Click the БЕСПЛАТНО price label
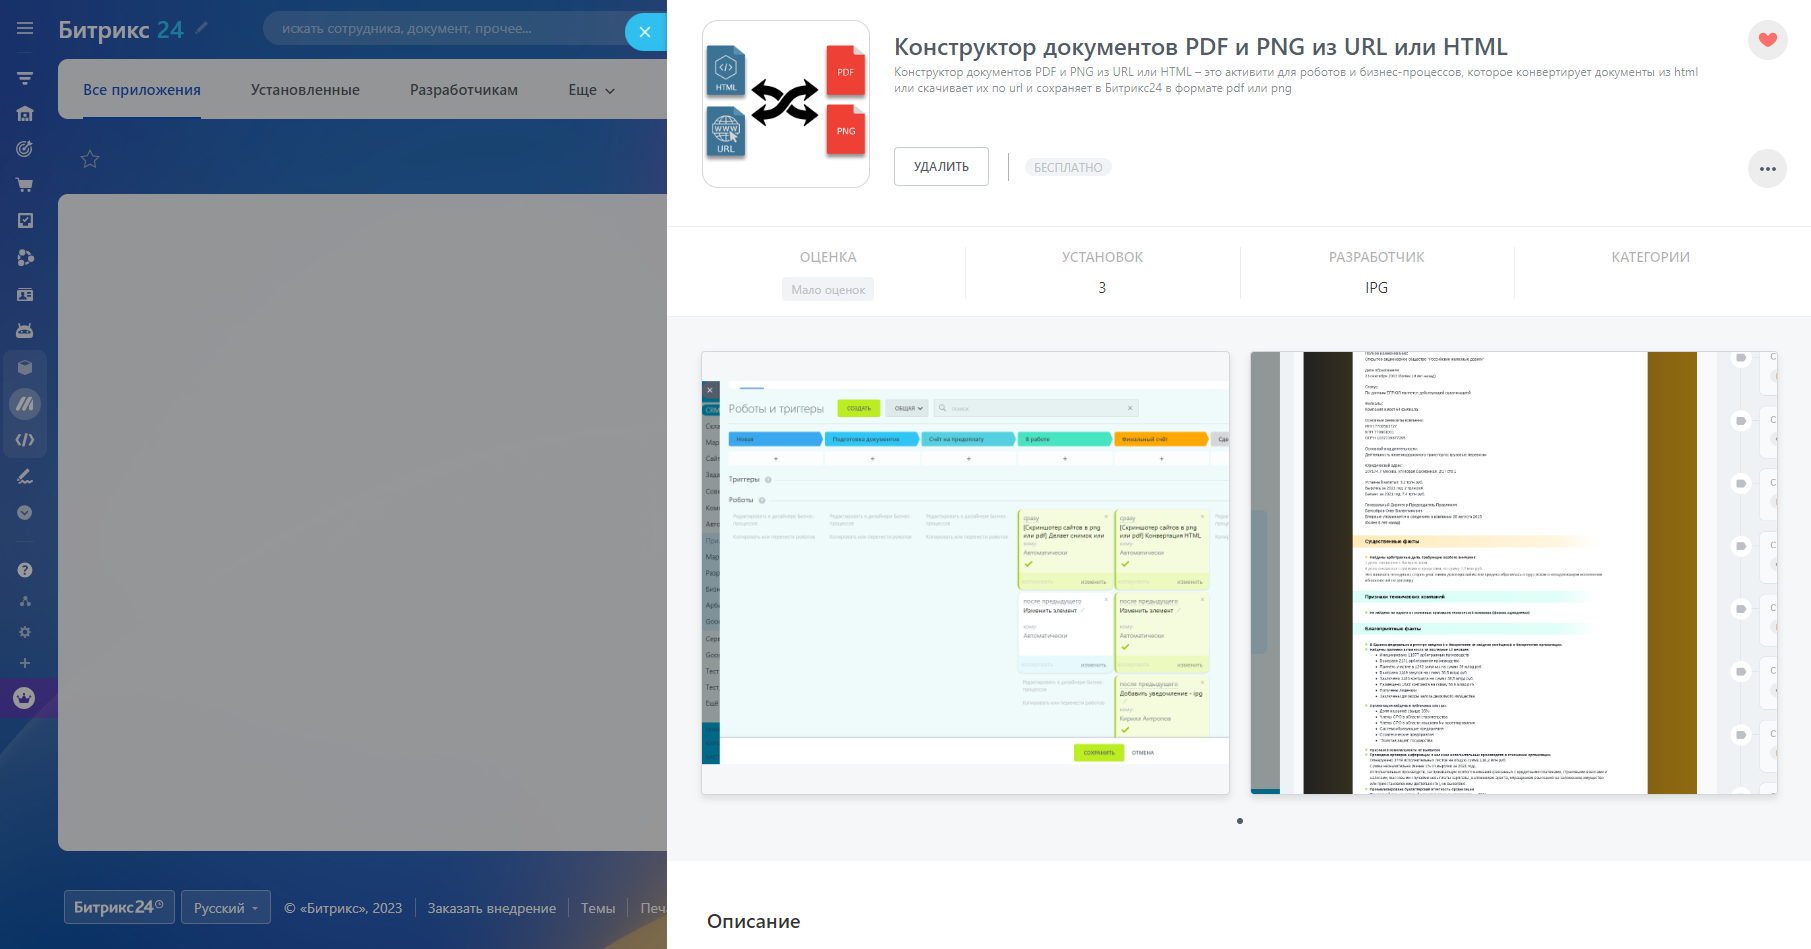 pos(1068,168)
